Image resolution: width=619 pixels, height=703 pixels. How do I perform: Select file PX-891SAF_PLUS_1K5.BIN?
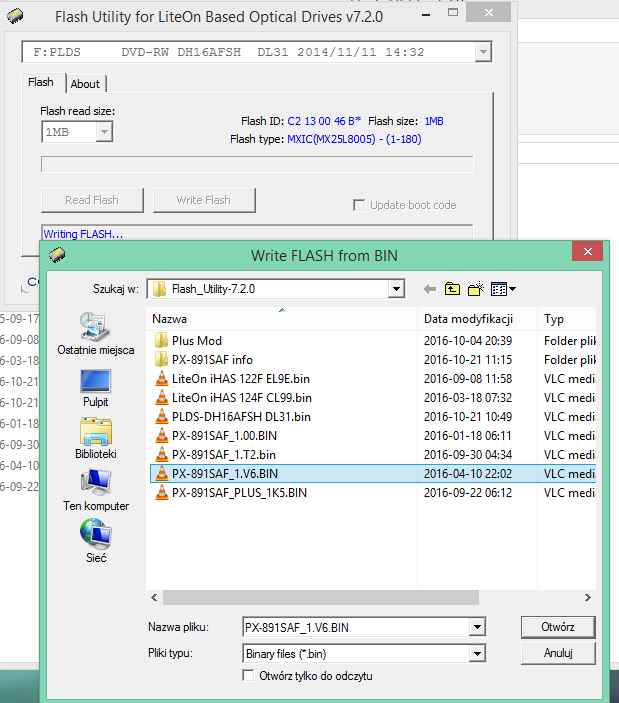(x=239, y=493)
